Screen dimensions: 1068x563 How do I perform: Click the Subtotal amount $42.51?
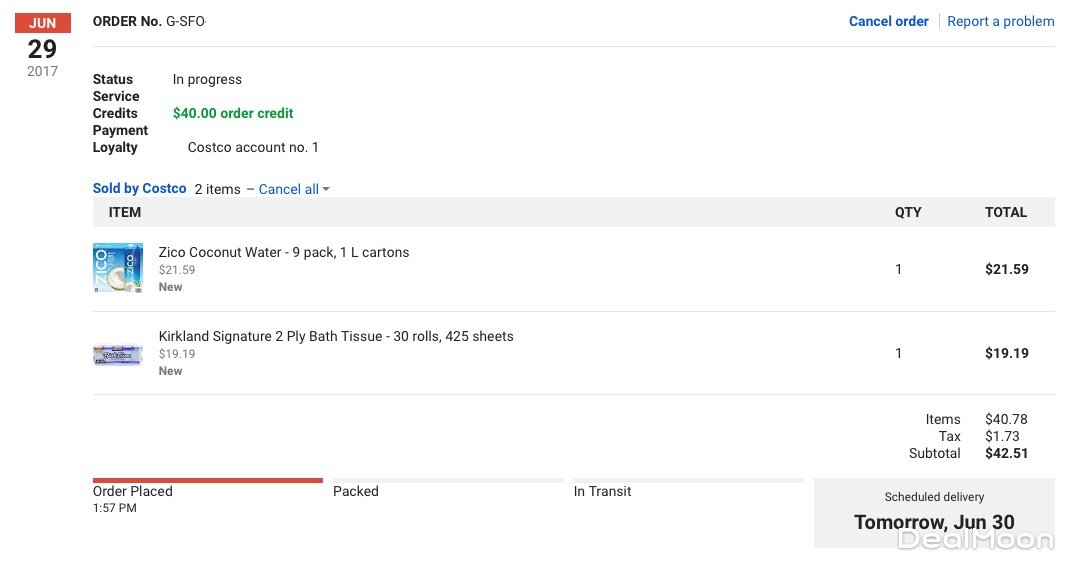click(1006, 453)
